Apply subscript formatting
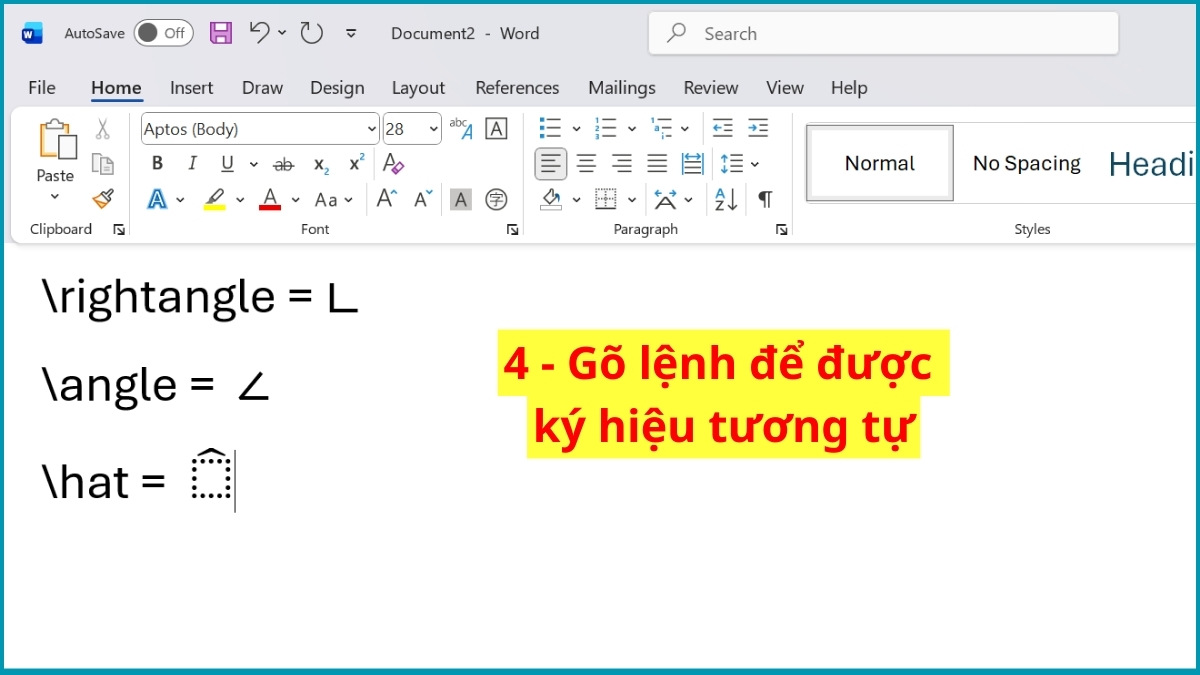This screenshot has width=1200, height=675. (320, 164)
